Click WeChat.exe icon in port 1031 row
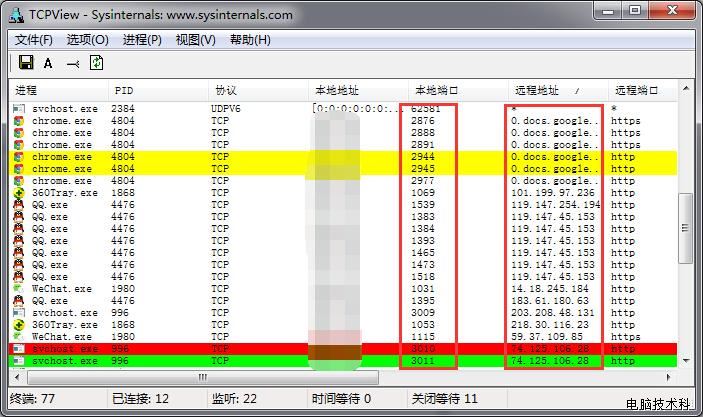 coord(18,289)
